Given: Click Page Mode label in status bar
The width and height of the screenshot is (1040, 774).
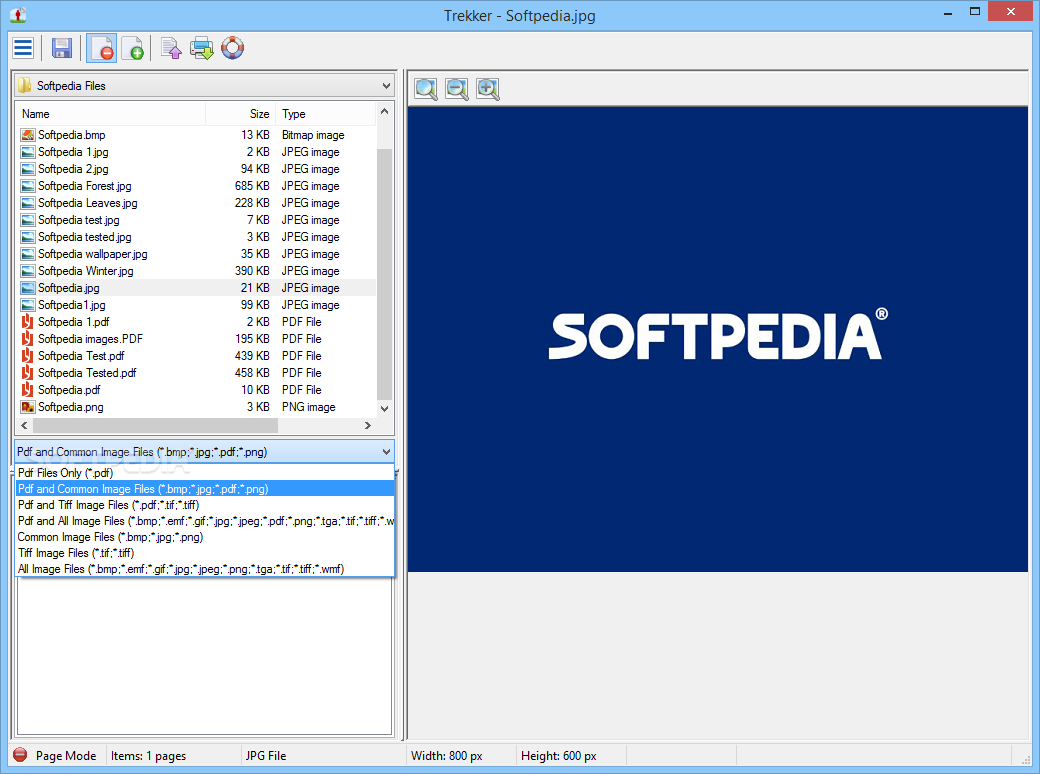Looking at the screenshot, I should 66,755.
